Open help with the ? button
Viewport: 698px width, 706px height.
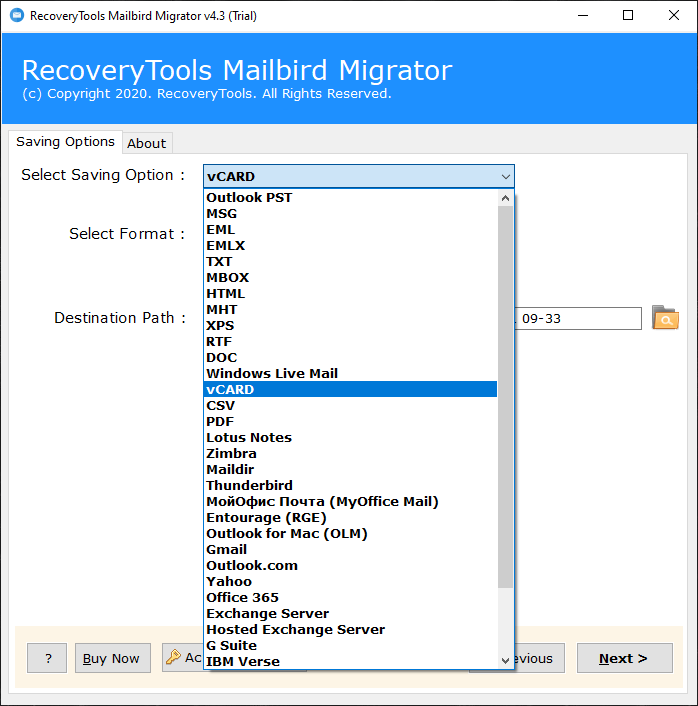click(47, 658)
